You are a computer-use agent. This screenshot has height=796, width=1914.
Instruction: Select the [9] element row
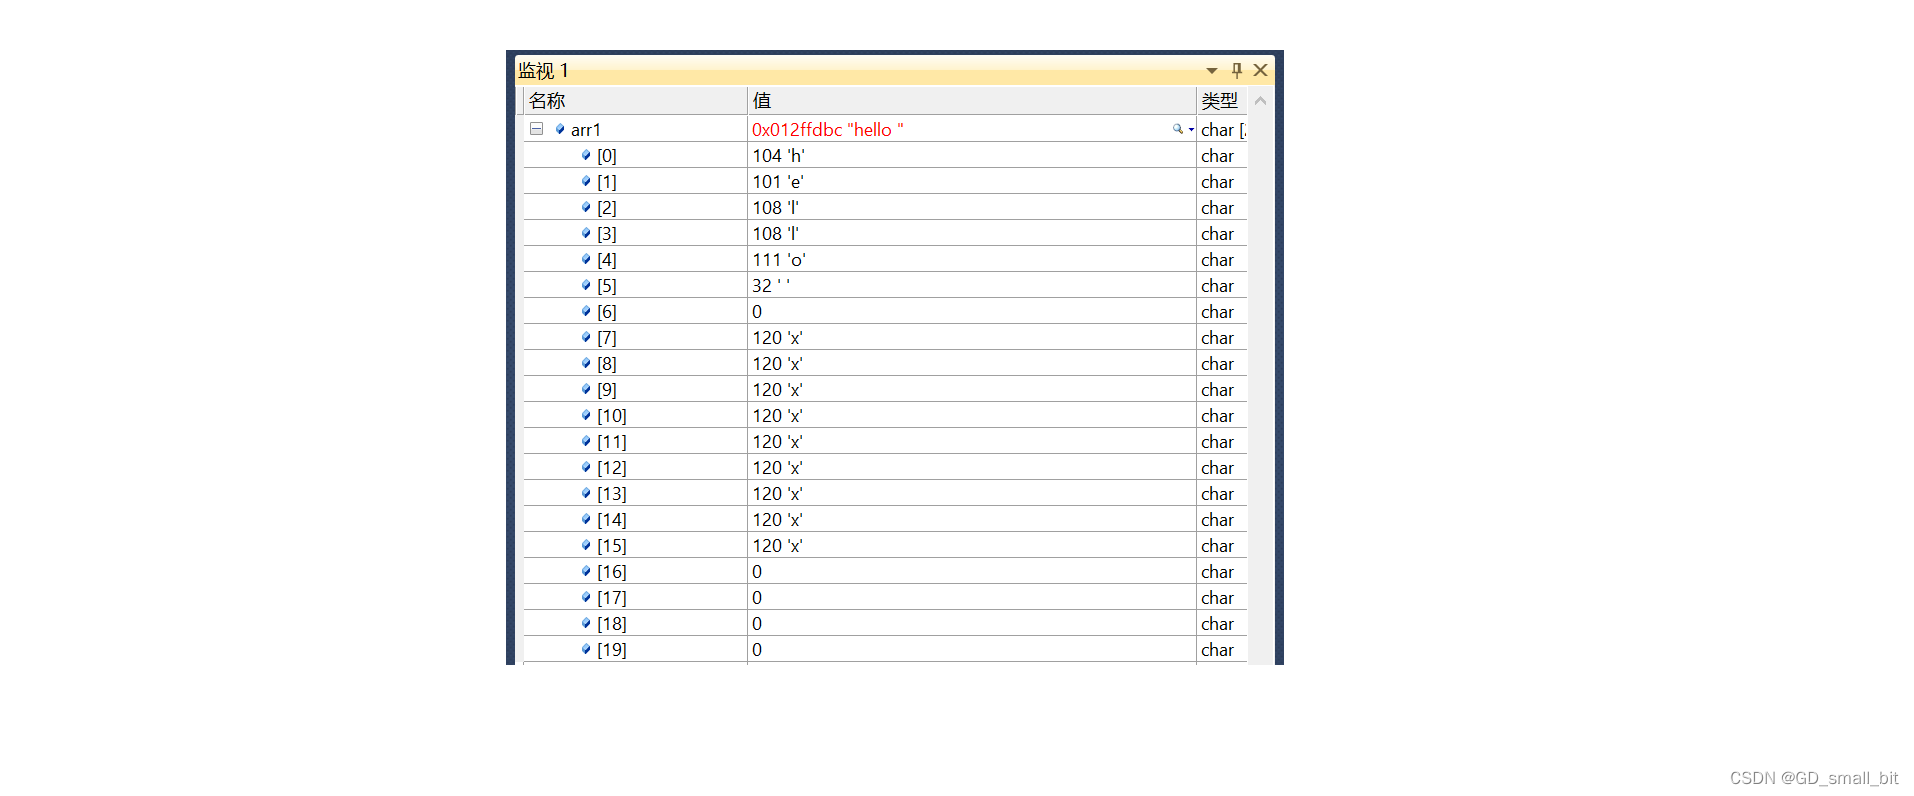click(885, 390)
